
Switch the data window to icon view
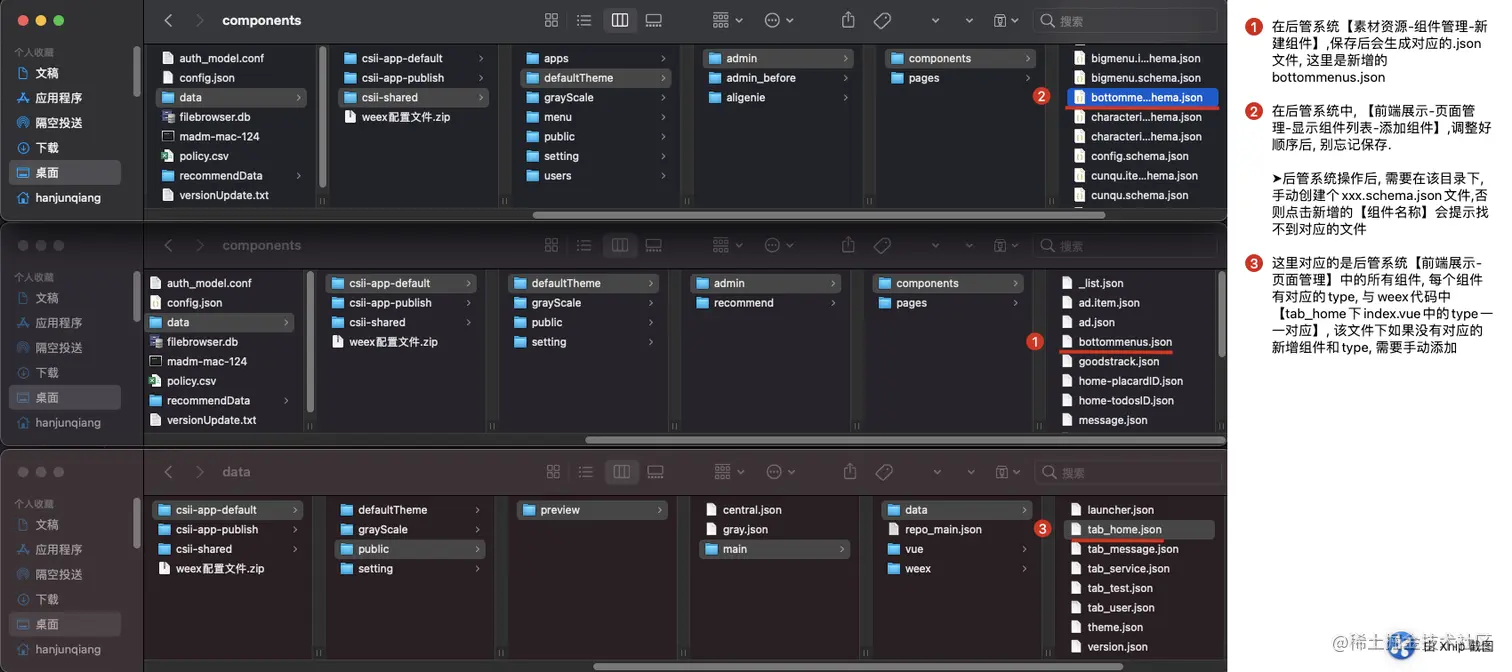point(551,471)
